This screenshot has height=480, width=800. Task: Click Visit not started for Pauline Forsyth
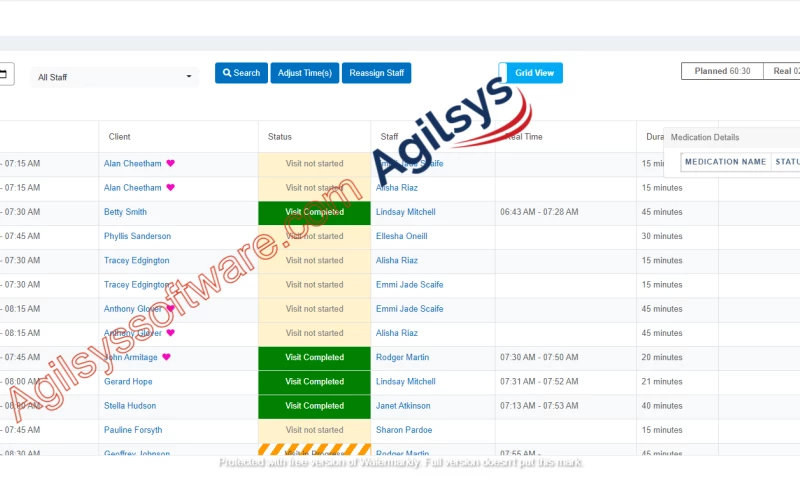[x=314, y=430]
